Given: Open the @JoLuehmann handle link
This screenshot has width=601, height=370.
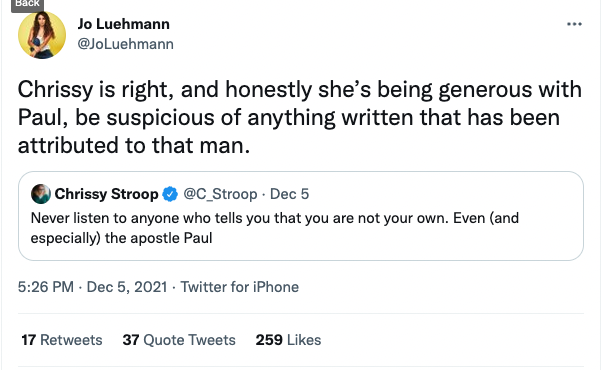Looking at the screenshot, I should tap(125, 44).
